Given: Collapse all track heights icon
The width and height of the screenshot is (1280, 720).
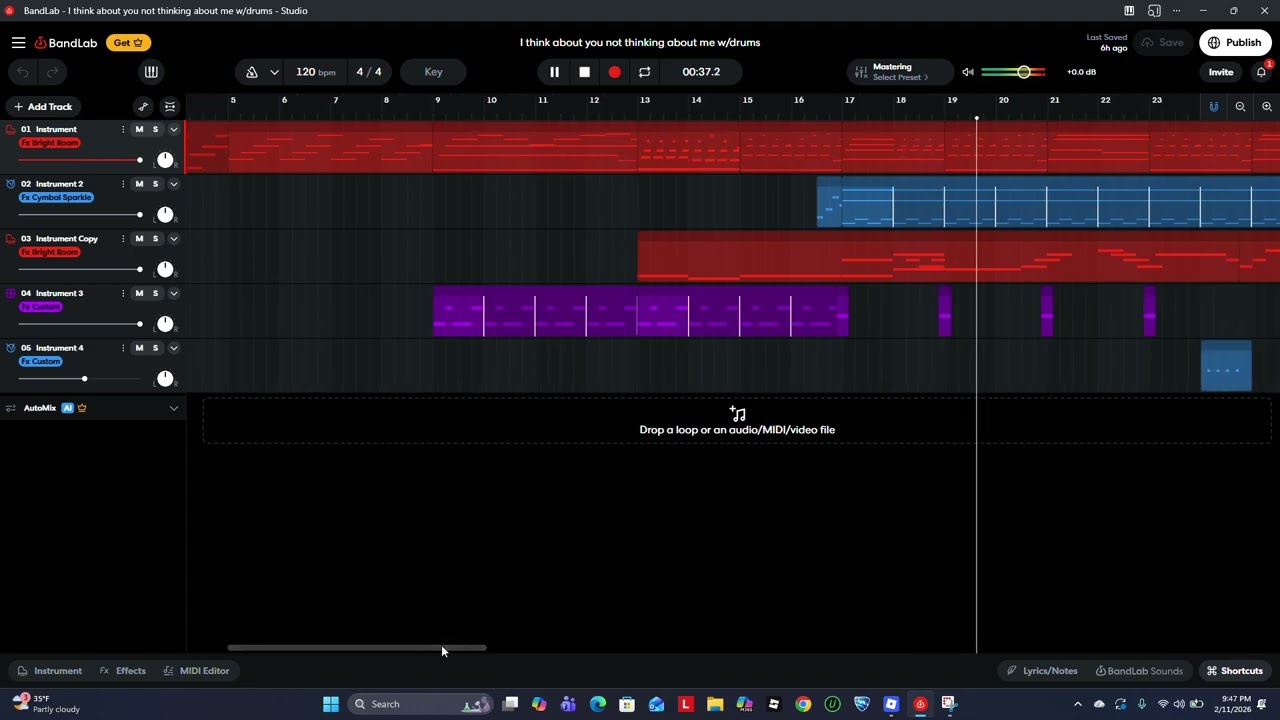Looking at the screenshot, I should coord(170,107).
